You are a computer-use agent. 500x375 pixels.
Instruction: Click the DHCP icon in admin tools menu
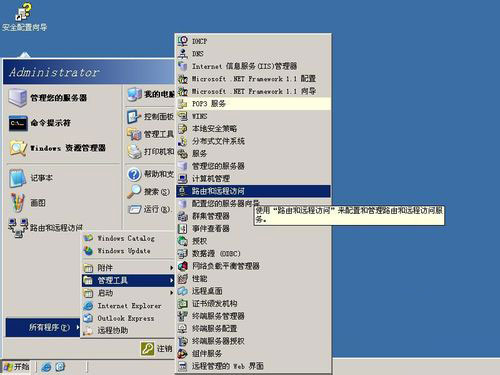click(183, 41)
